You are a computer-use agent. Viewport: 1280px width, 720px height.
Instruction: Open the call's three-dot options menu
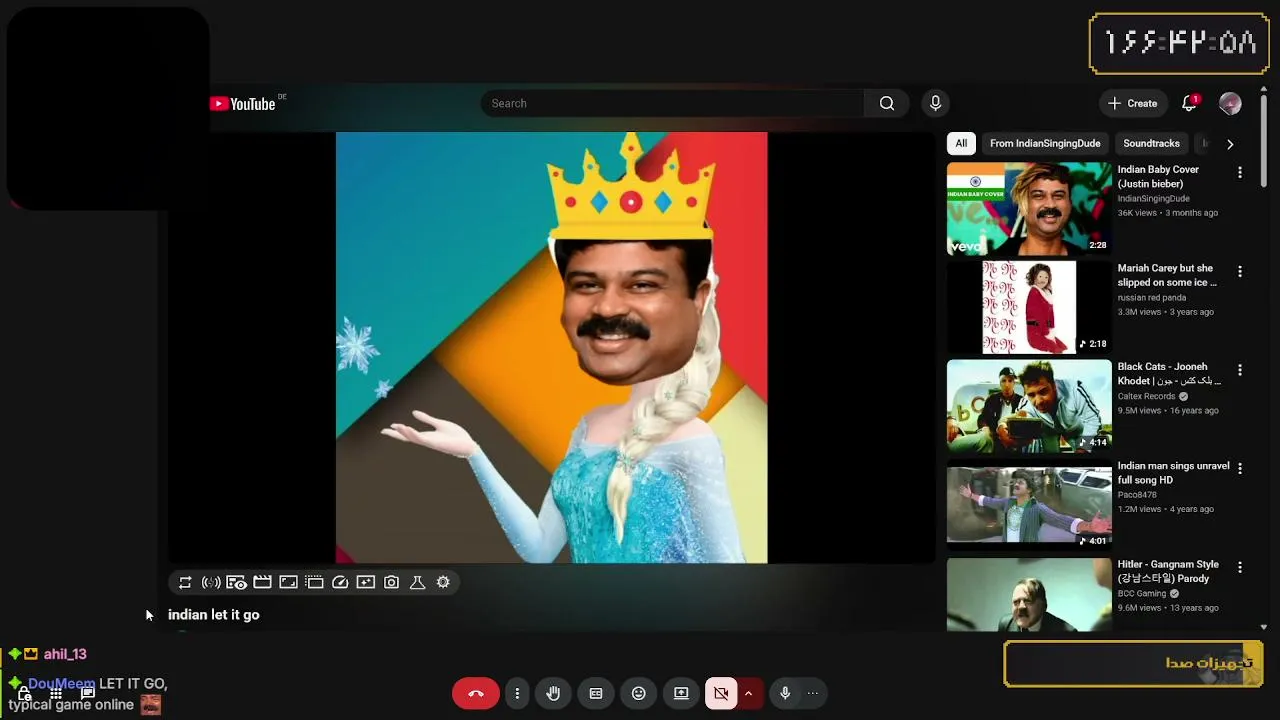click(x=517, y=693)
